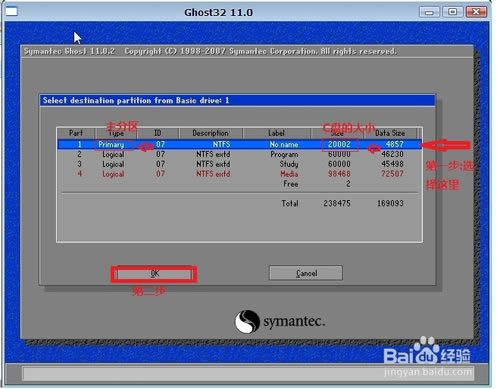Click the Data Size column header

coord(390,133)
